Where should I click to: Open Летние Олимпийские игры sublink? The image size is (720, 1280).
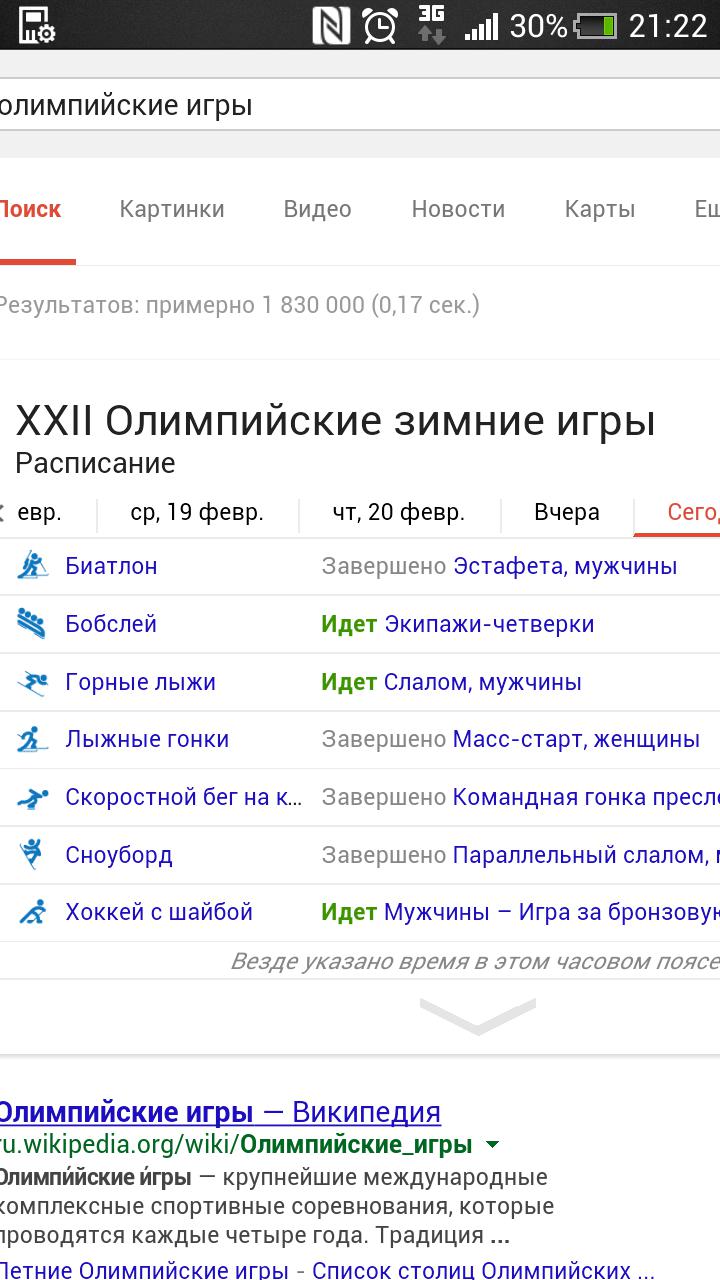click(x=146, y=1271)
